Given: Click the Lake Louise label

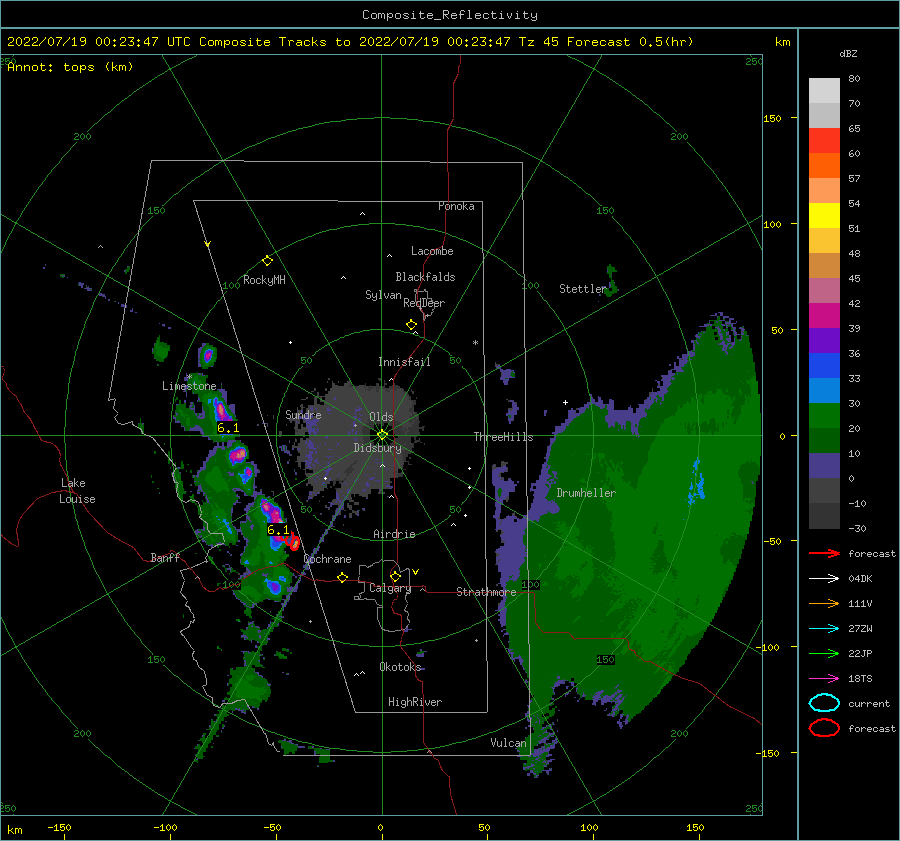Looking at the screenshot, I should 77,491.
